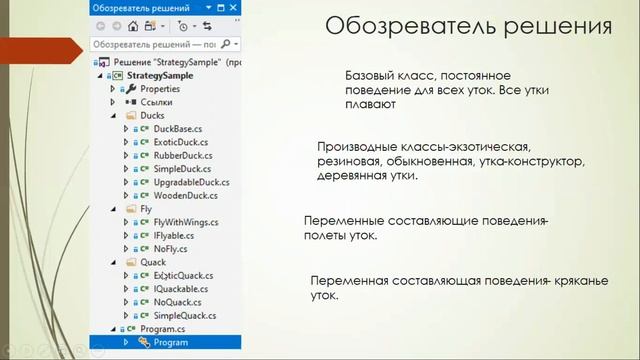Select SimpleDuck.cs file
This screenshot has height=360, width=640.
(182, 169)
